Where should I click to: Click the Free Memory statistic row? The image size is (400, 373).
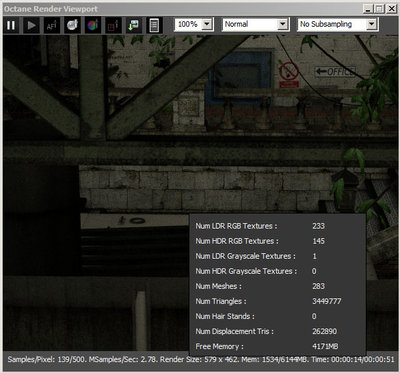(277, 346)
